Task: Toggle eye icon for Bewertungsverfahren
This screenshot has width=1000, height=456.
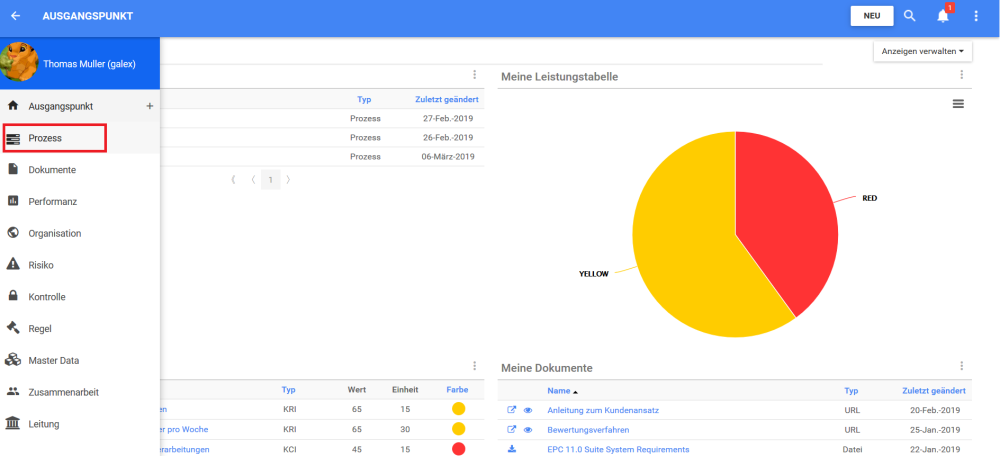Action: (528, 430)
